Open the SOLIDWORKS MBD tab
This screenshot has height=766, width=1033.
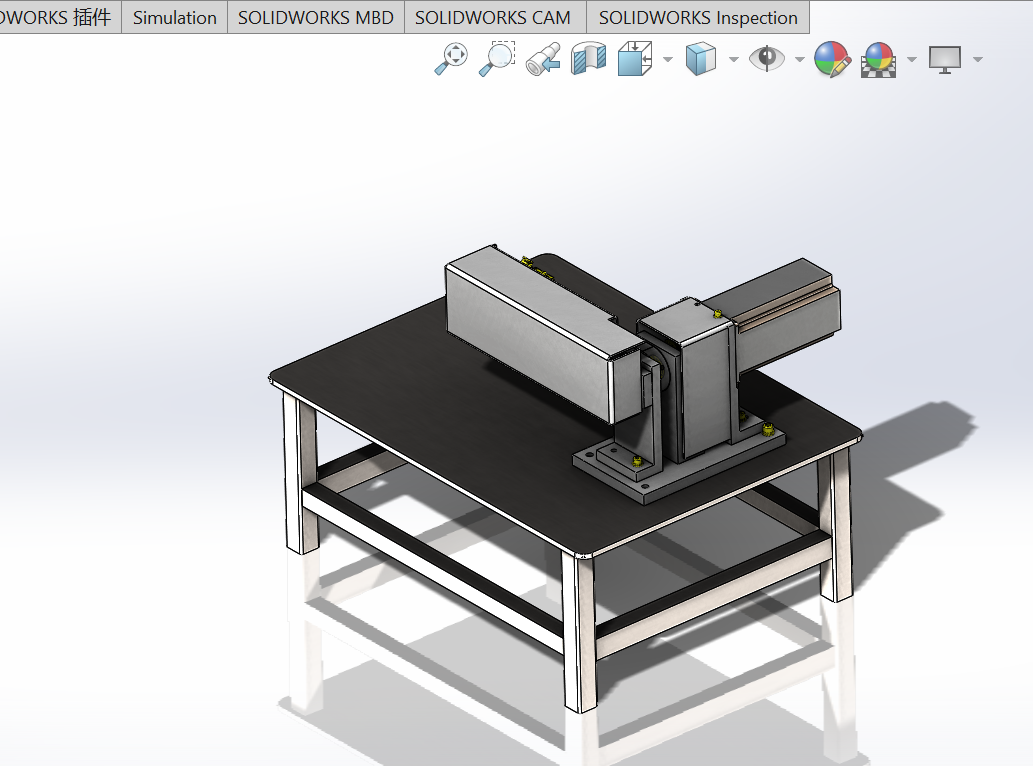[x=316, y=18]
